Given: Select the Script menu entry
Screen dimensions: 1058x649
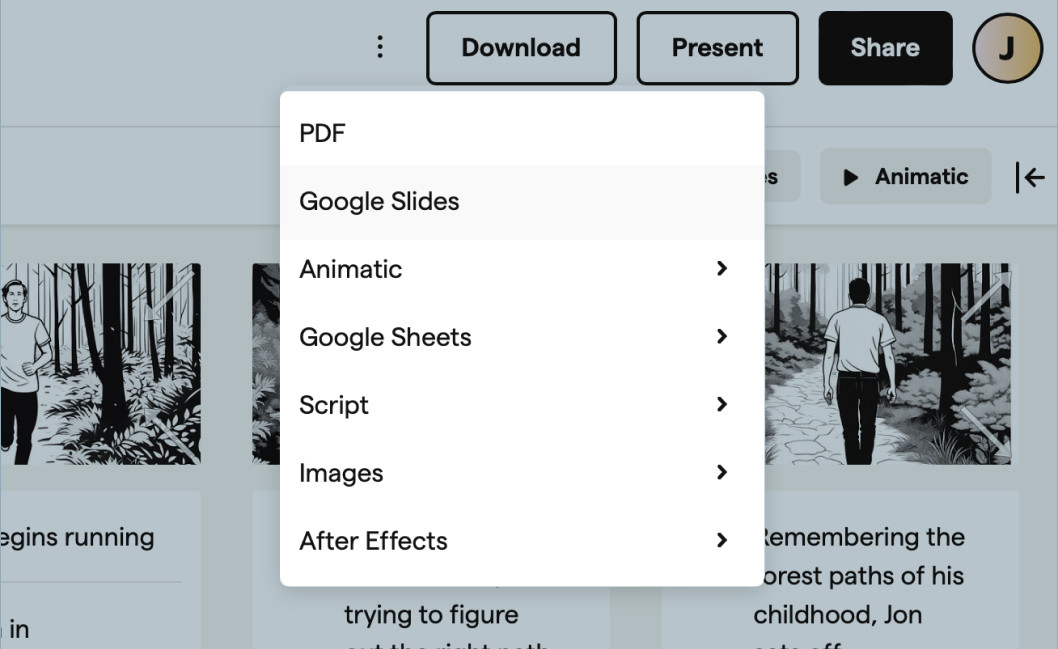Looking at the screenshot, I should (334, 405).
